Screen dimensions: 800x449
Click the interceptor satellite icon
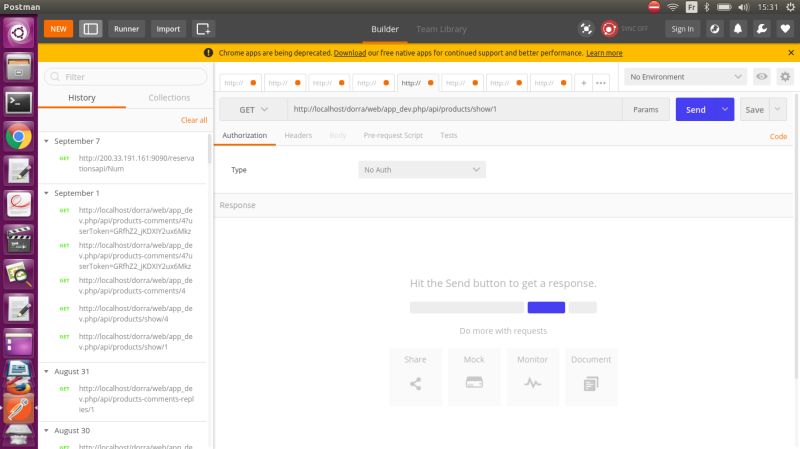pos(586,29)
